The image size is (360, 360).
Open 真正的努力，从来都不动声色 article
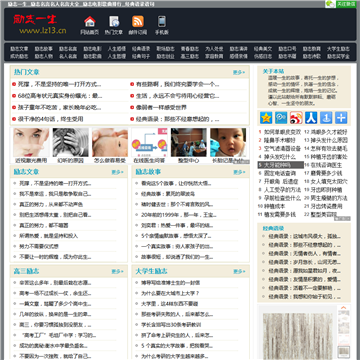coord(51,204)
